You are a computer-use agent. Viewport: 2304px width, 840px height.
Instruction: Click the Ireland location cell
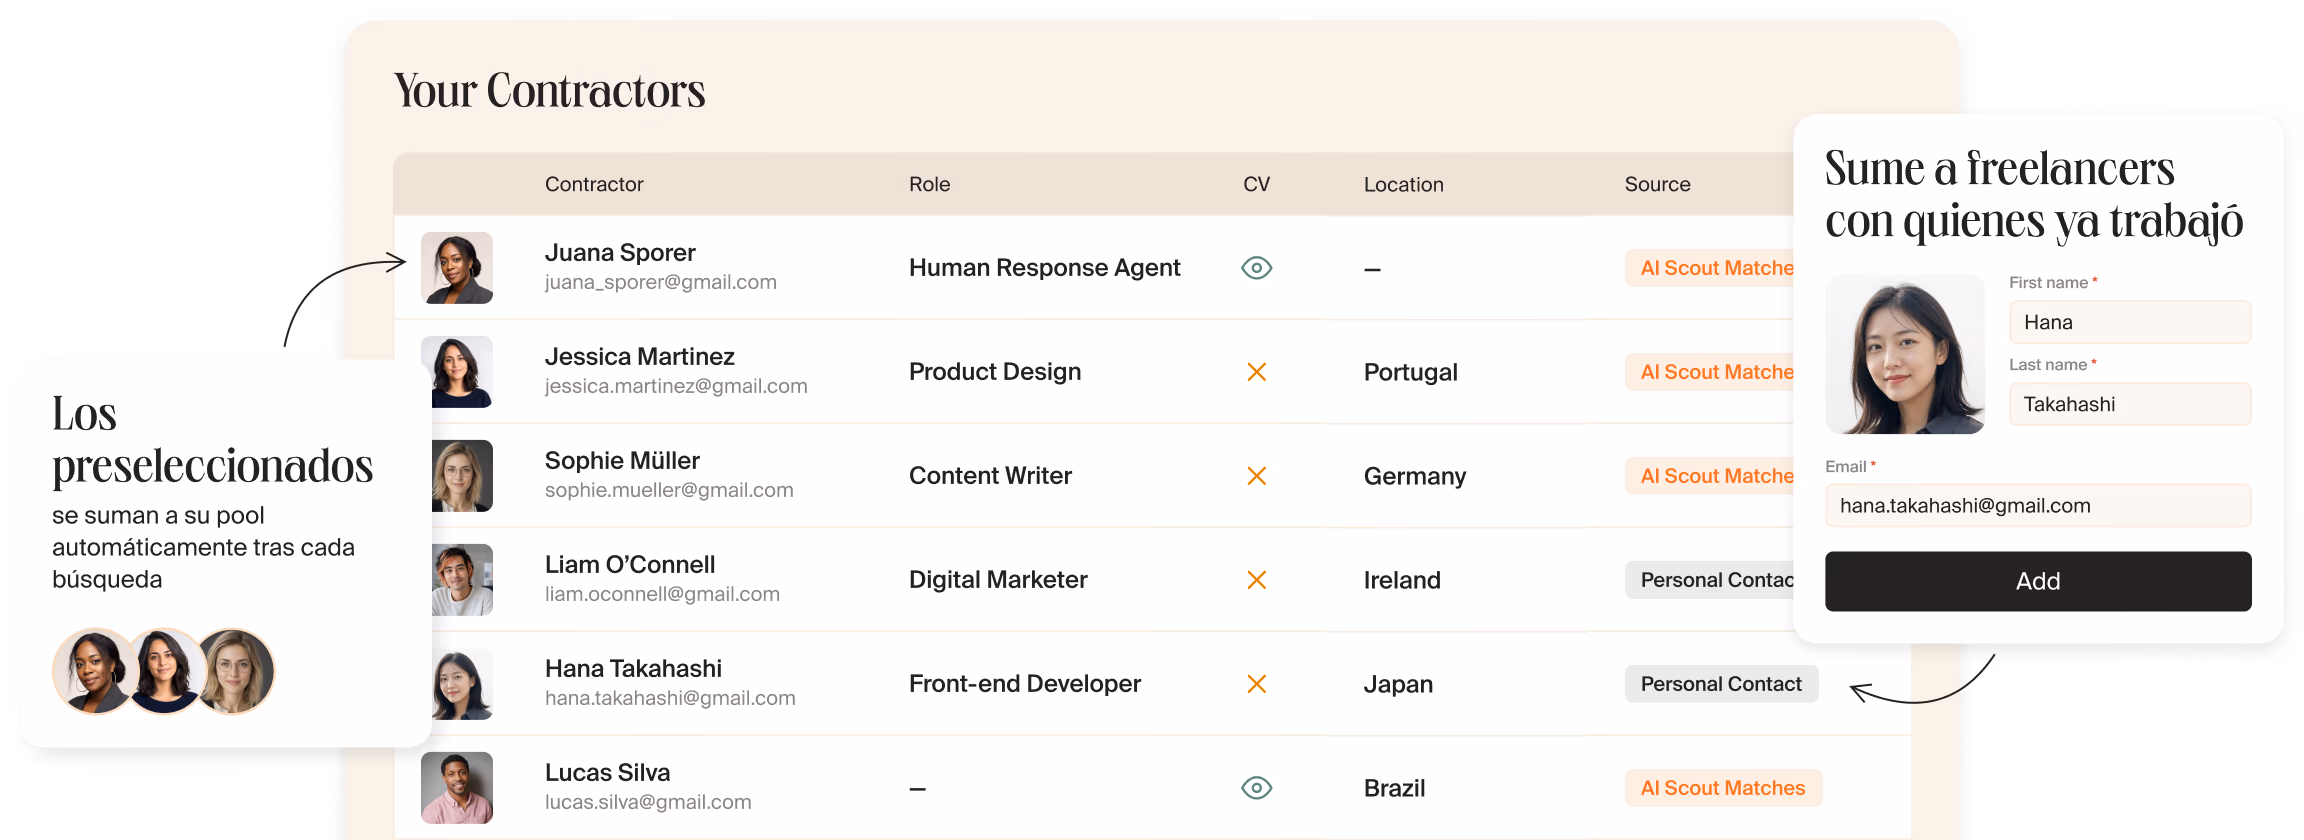pos(1402,581)
